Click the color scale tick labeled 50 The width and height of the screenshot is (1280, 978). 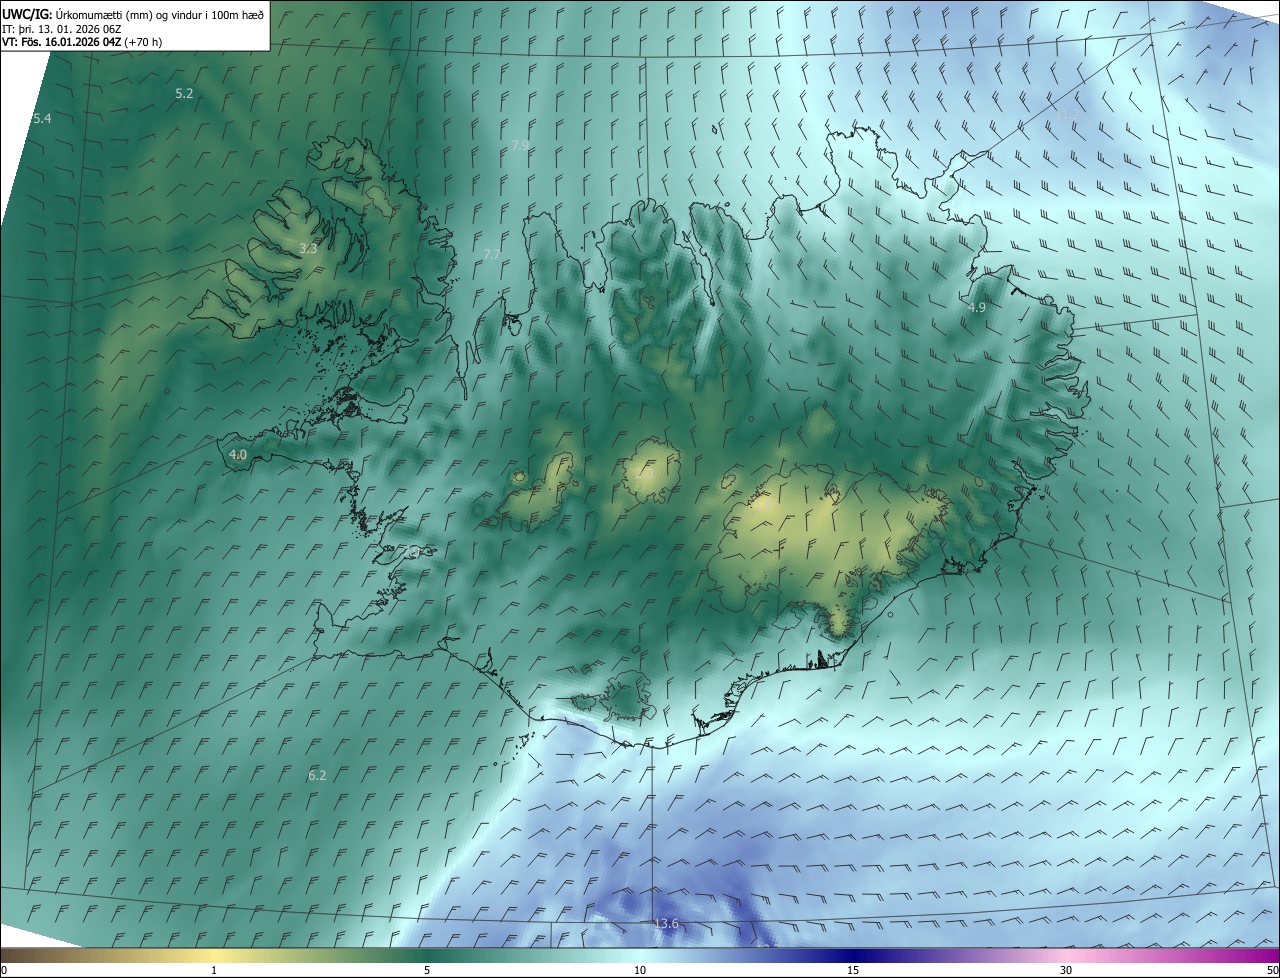1272,970
